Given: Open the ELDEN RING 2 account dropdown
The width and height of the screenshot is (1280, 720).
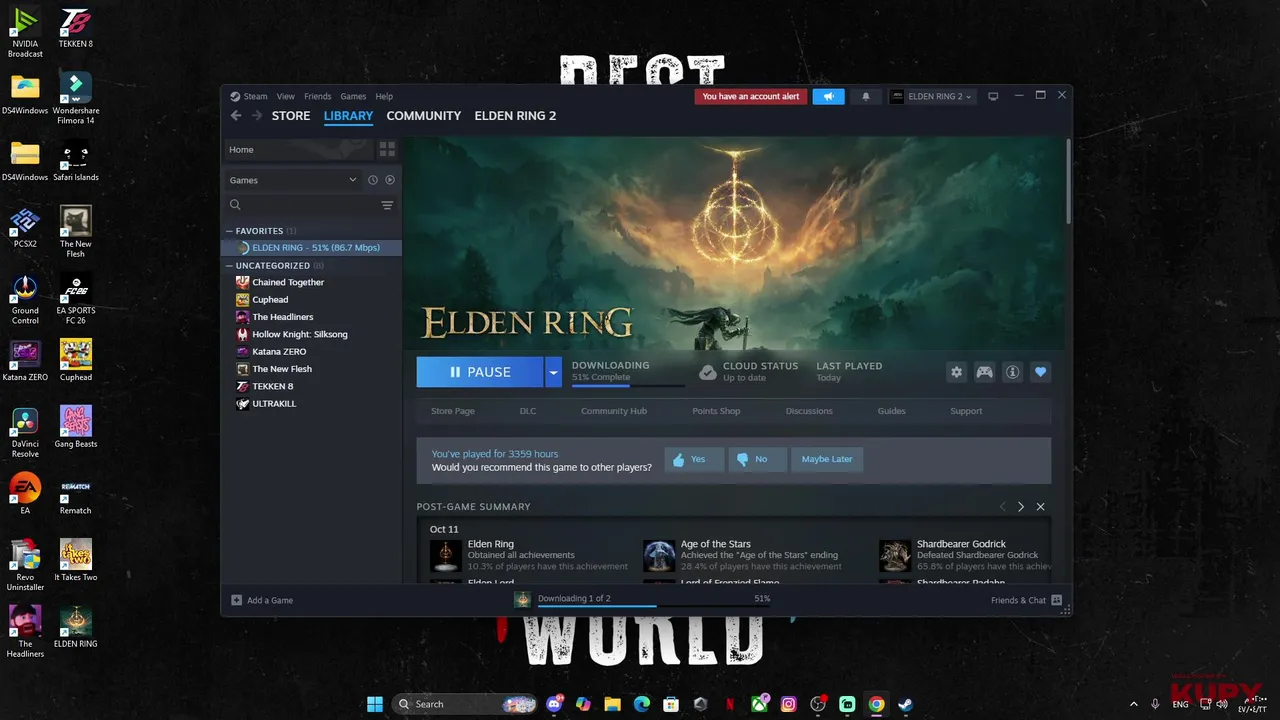Looking at the screenshot, I should (x=931, y=96).
